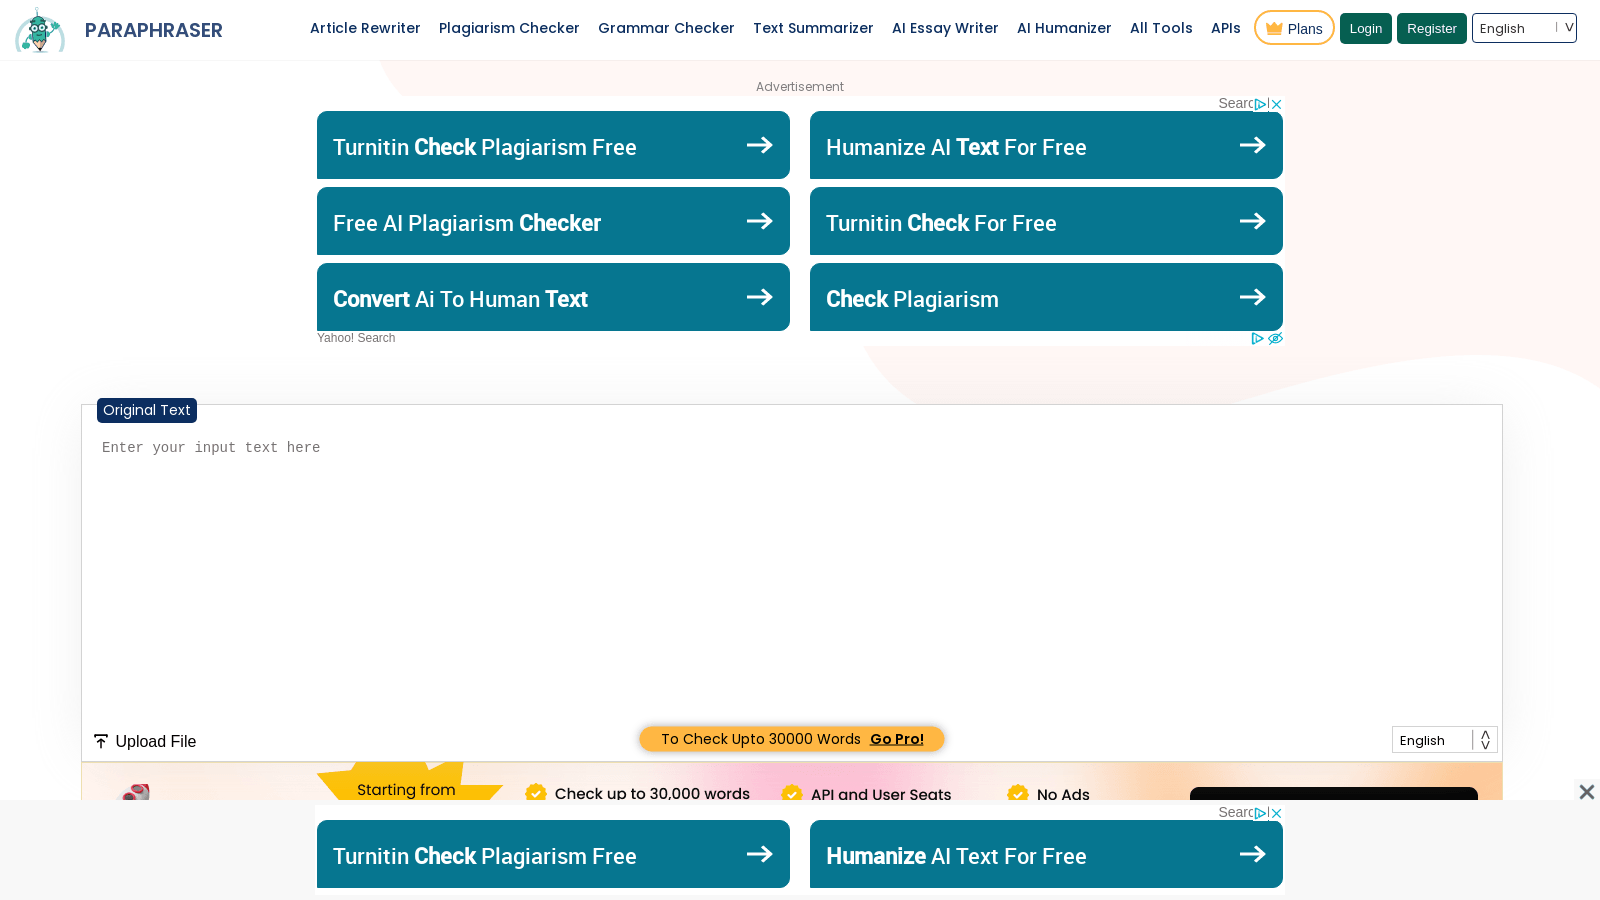The height and width of the screenshot is (900, 1600).
Task: Open the Grammar Checker menu item
Action: (666, 28)
